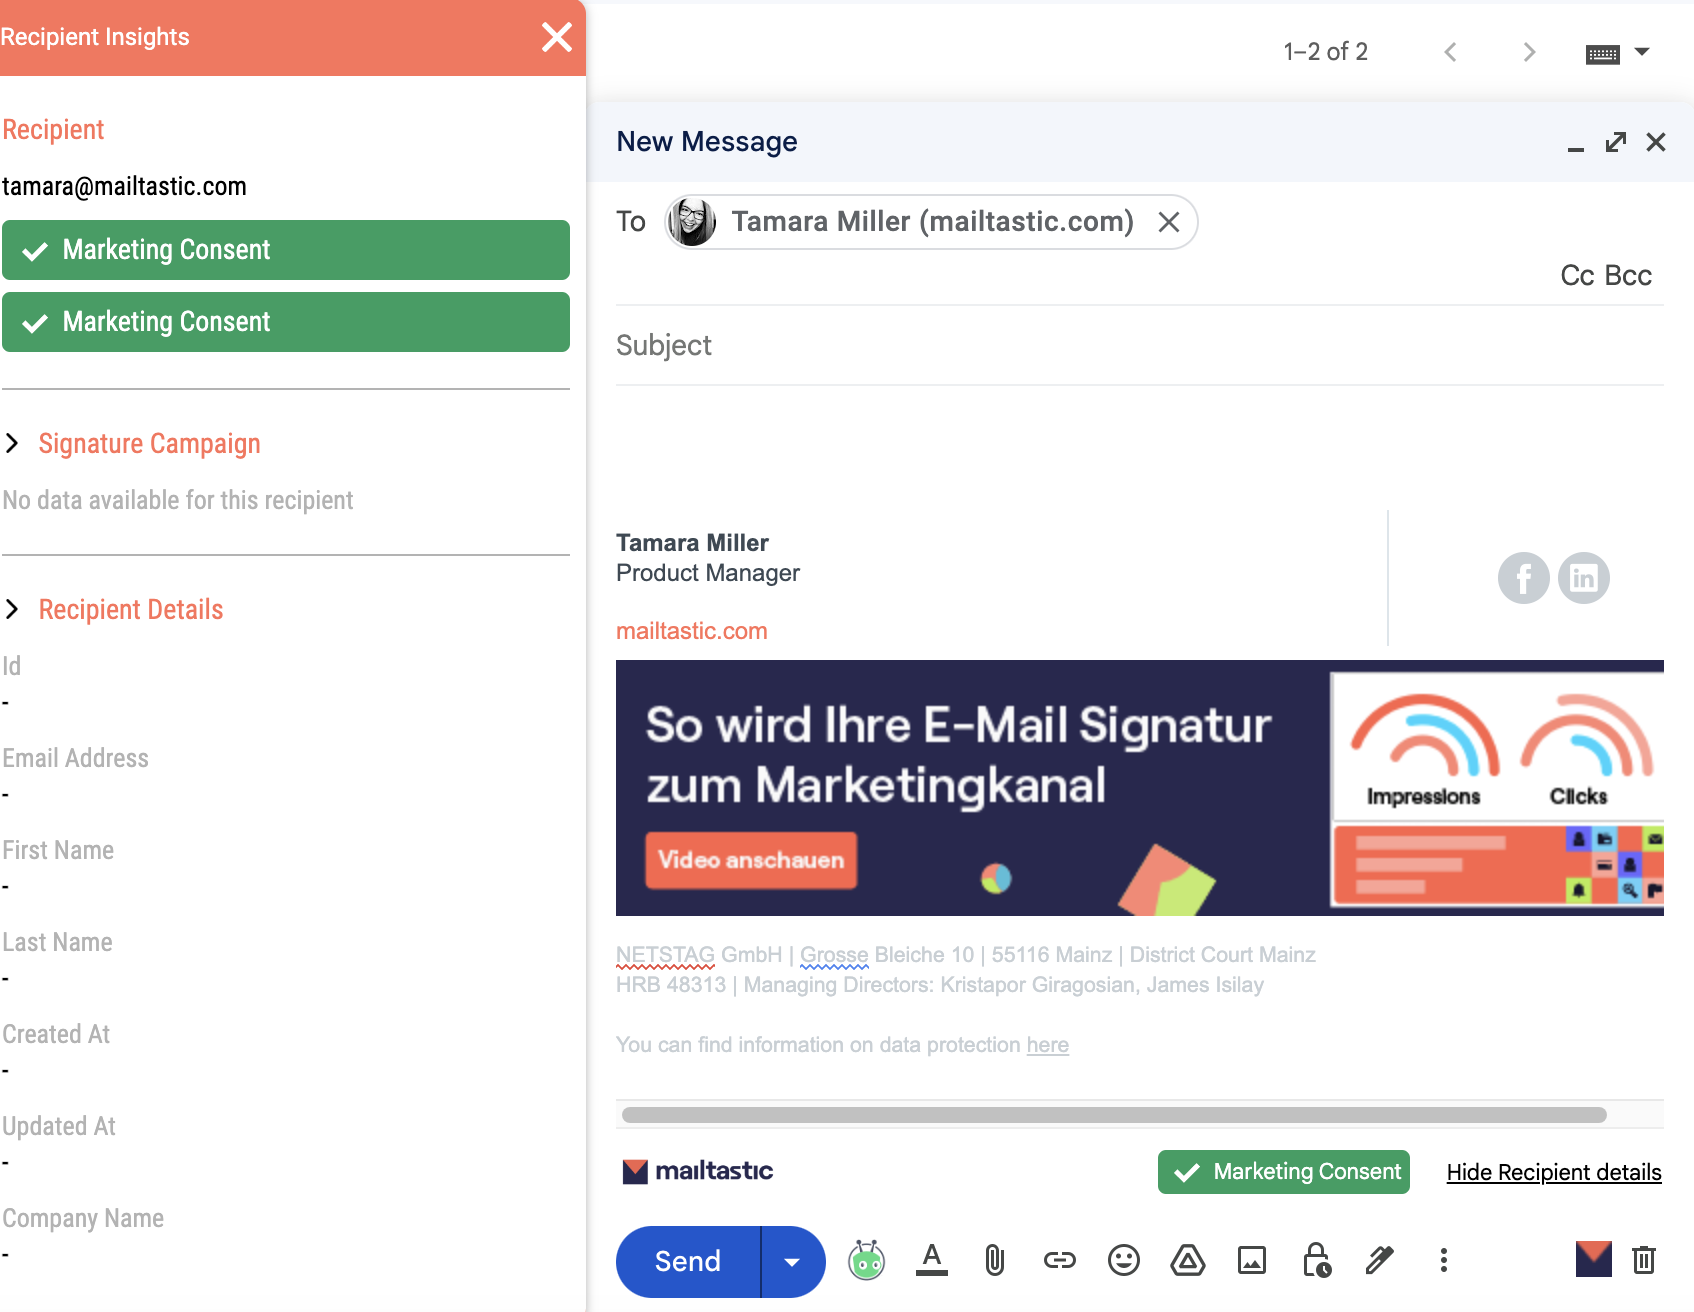Click Video anschauen banner button
Image resolution: width=1694 pixels, height=1312 pixels.
[751, 860]
